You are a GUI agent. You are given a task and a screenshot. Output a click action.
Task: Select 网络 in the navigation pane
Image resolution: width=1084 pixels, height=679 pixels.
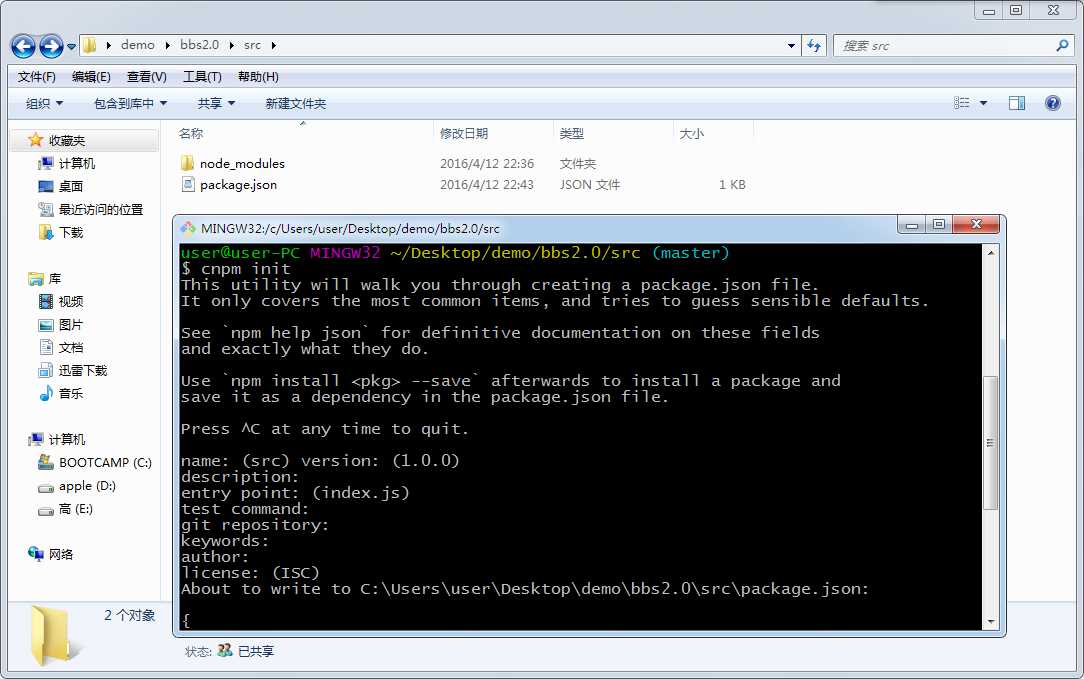point(61,555)
